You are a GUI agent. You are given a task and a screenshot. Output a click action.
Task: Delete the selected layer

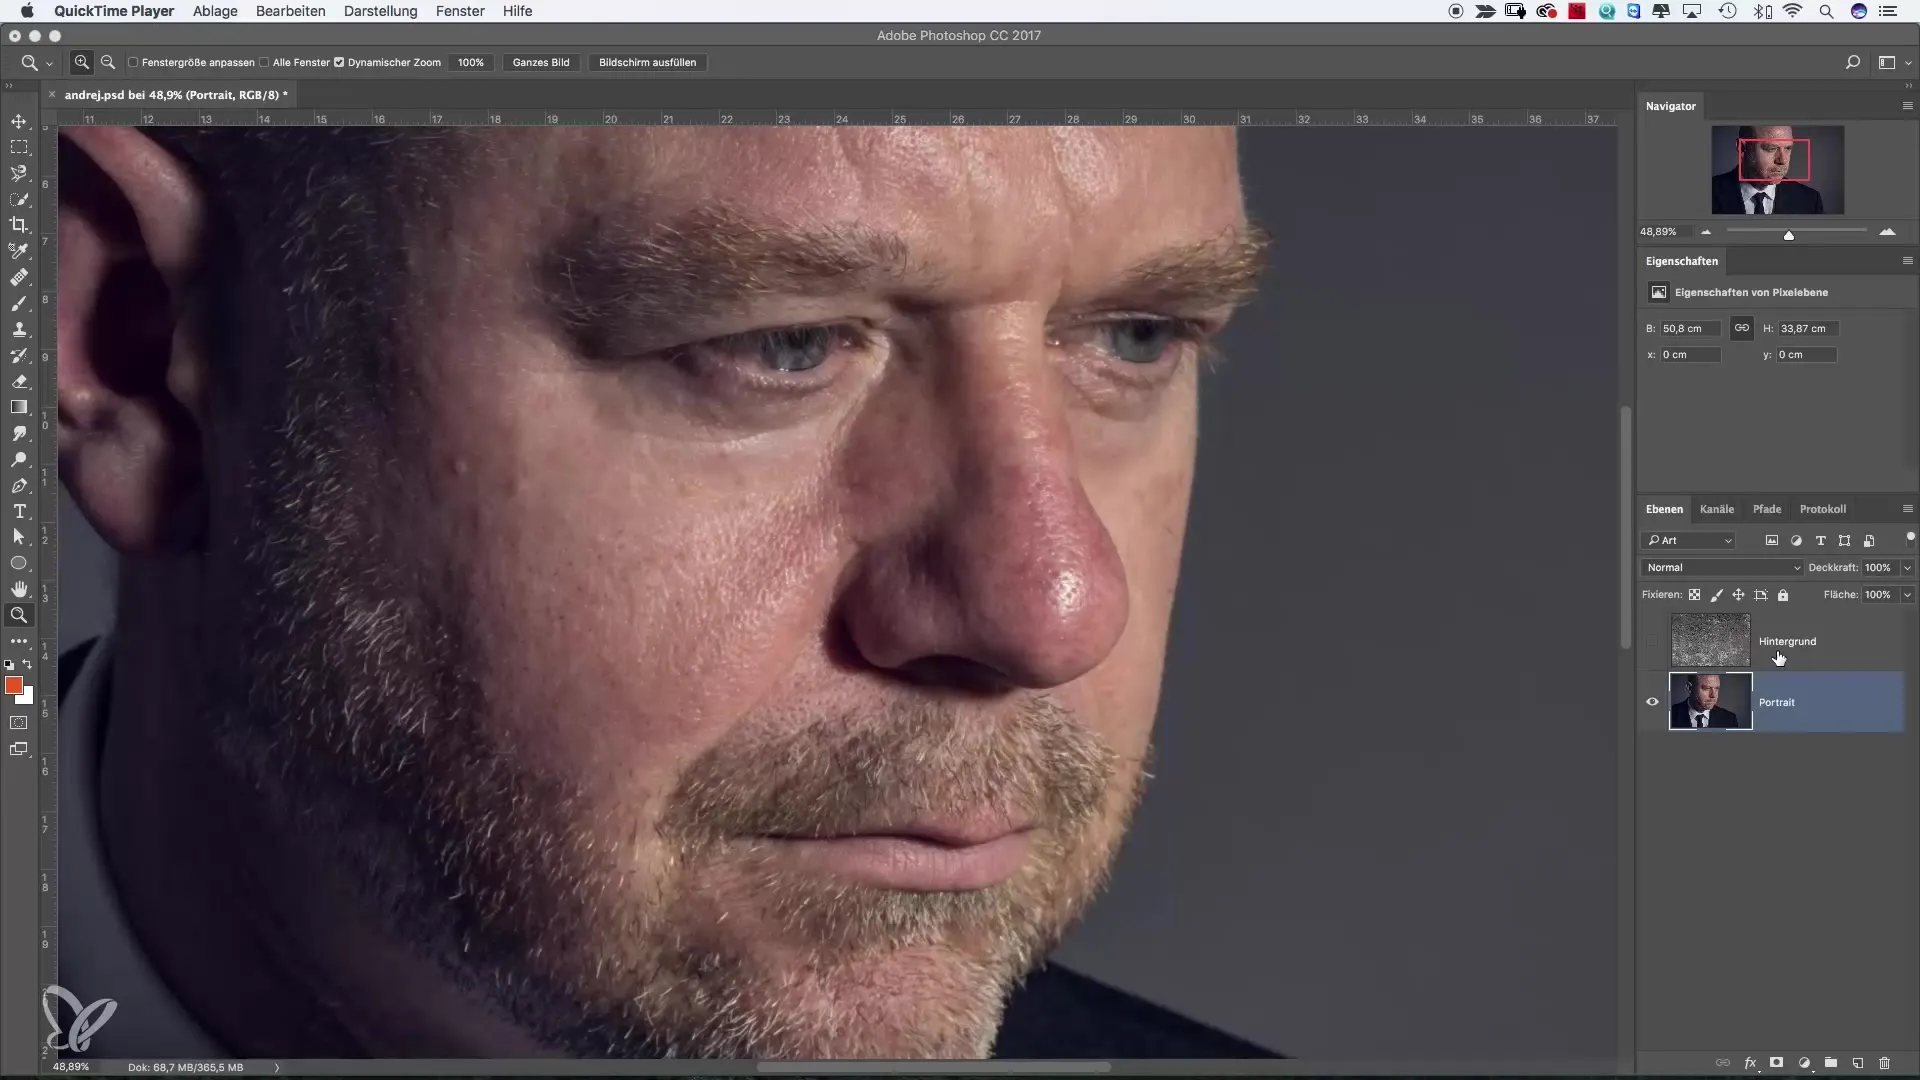pos(1885,1063)
